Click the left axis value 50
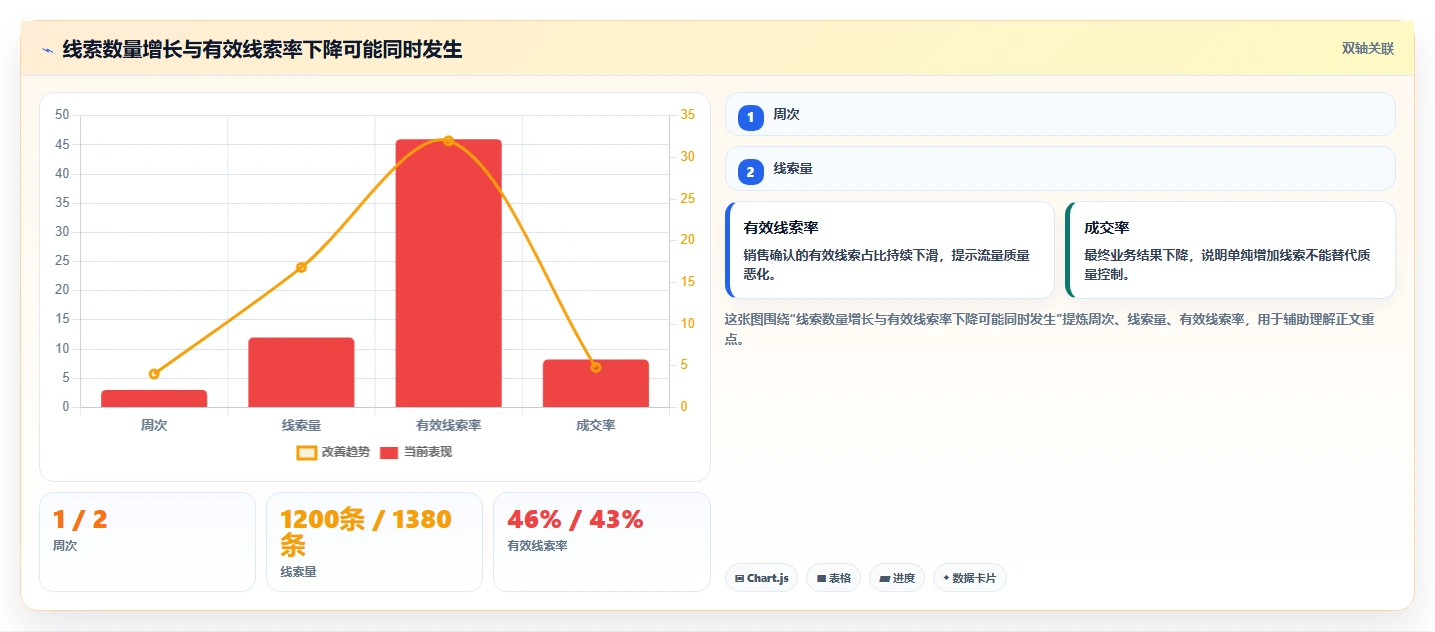This screenshot has height=632, width=1435. (x=62, y=115)
